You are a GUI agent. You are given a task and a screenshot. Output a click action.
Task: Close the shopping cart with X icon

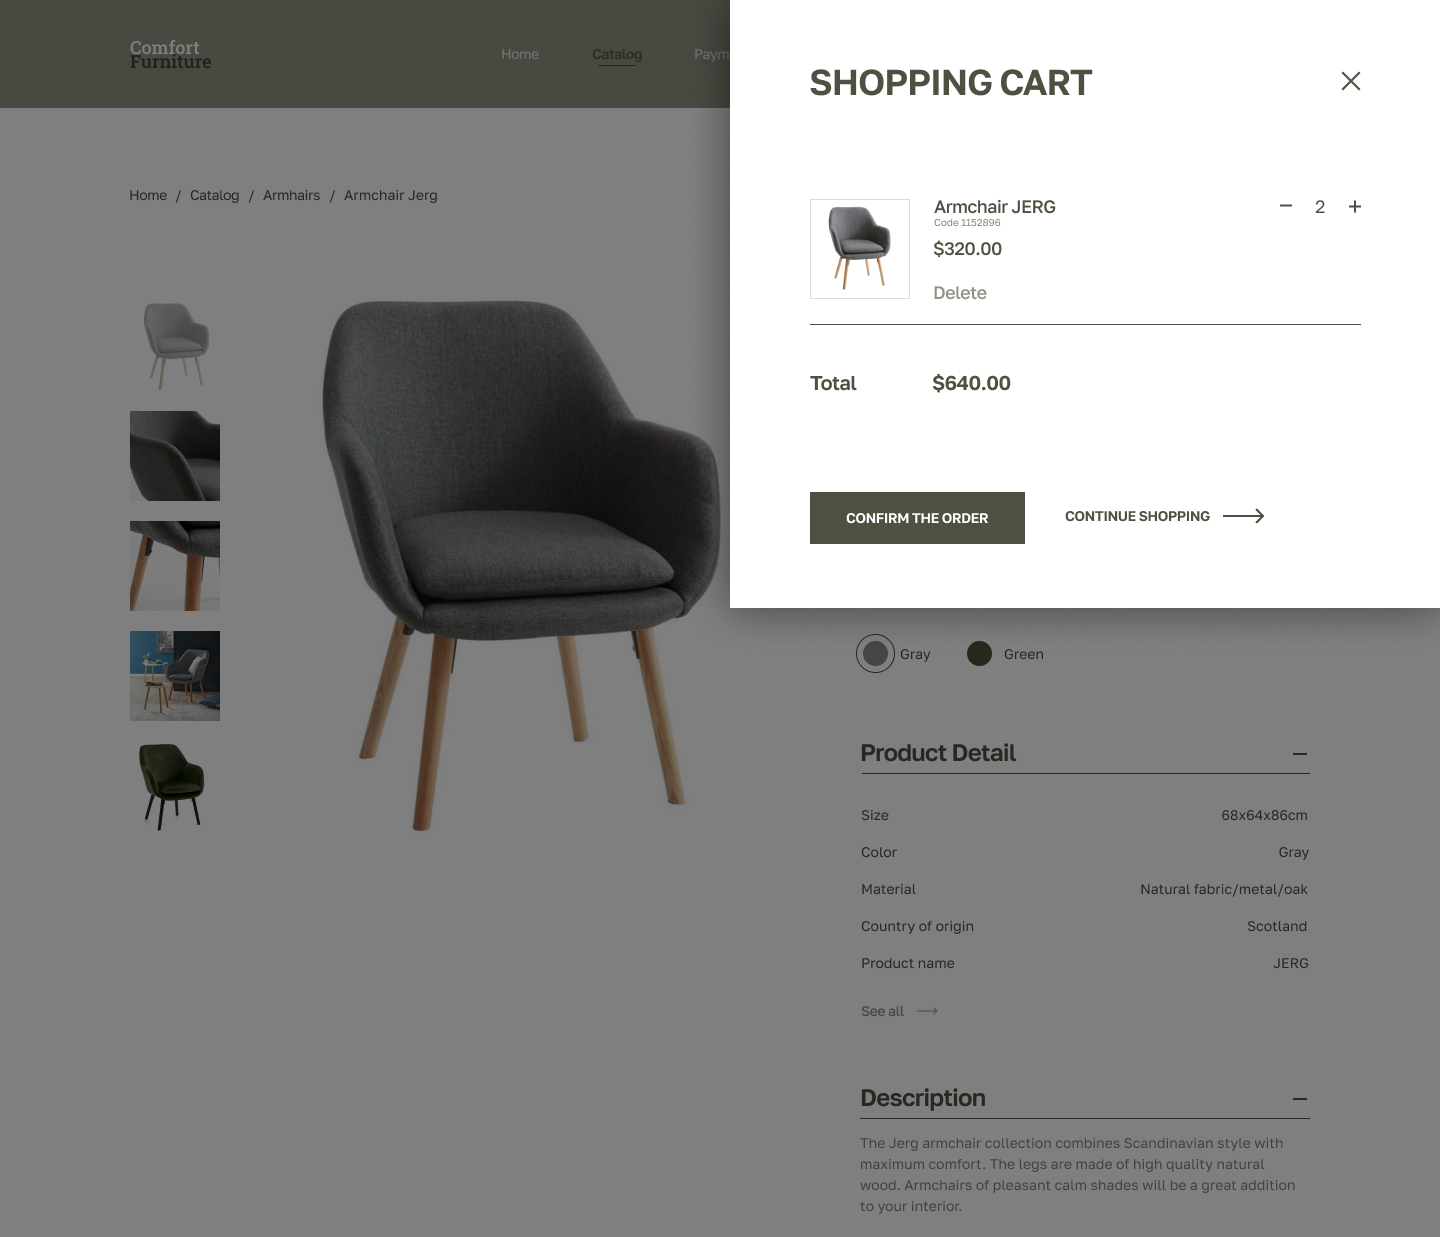click(1350, 81)
